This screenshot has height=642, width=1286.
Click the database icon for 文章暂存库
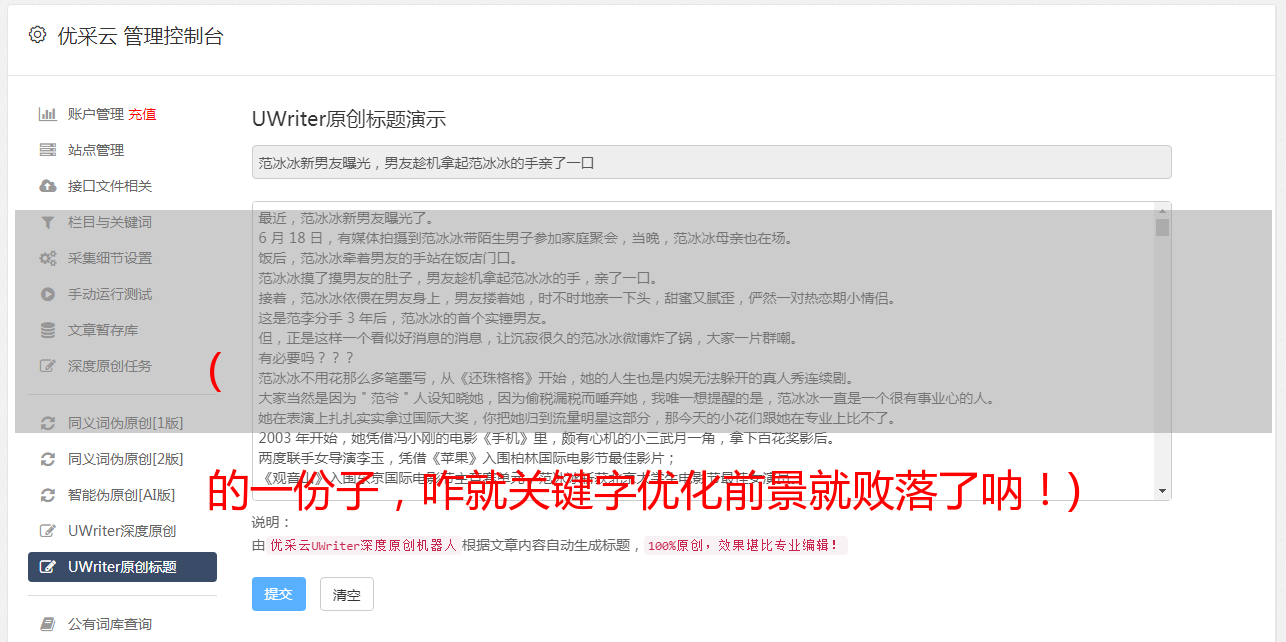coord(47,330)
